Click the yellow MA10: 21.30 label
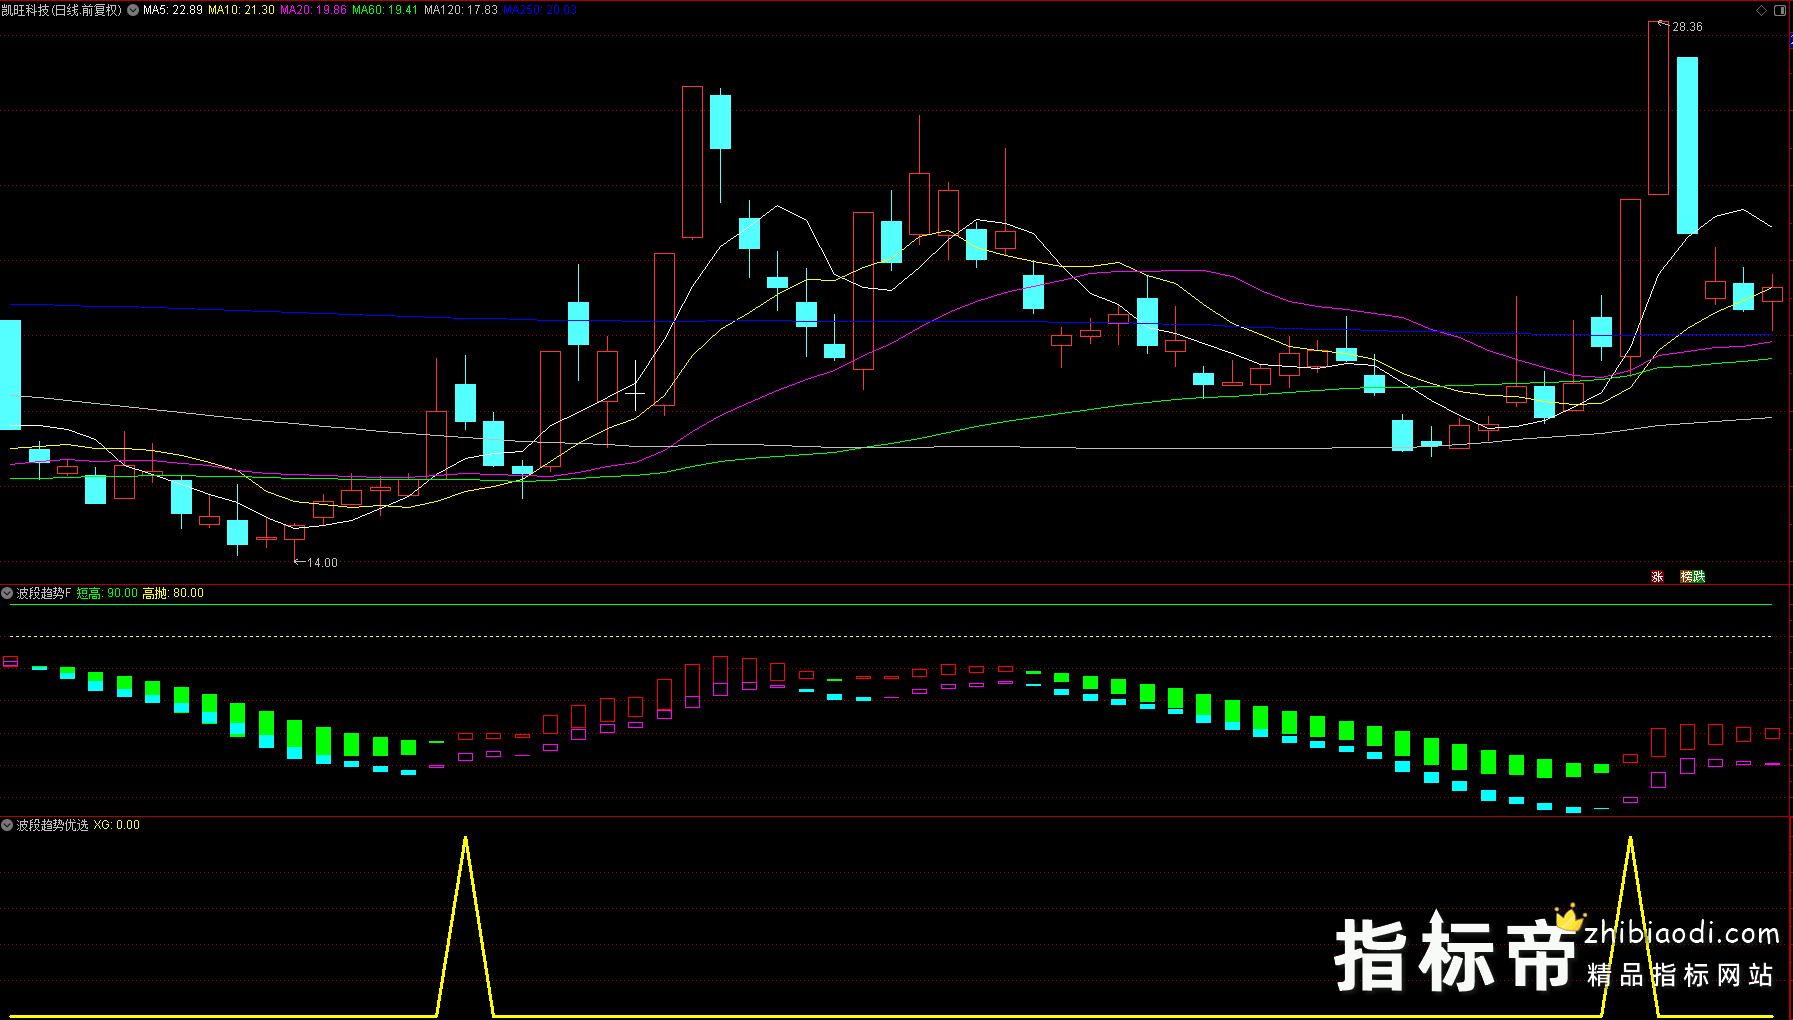The image size is (1793, 1020). [241, 10]
